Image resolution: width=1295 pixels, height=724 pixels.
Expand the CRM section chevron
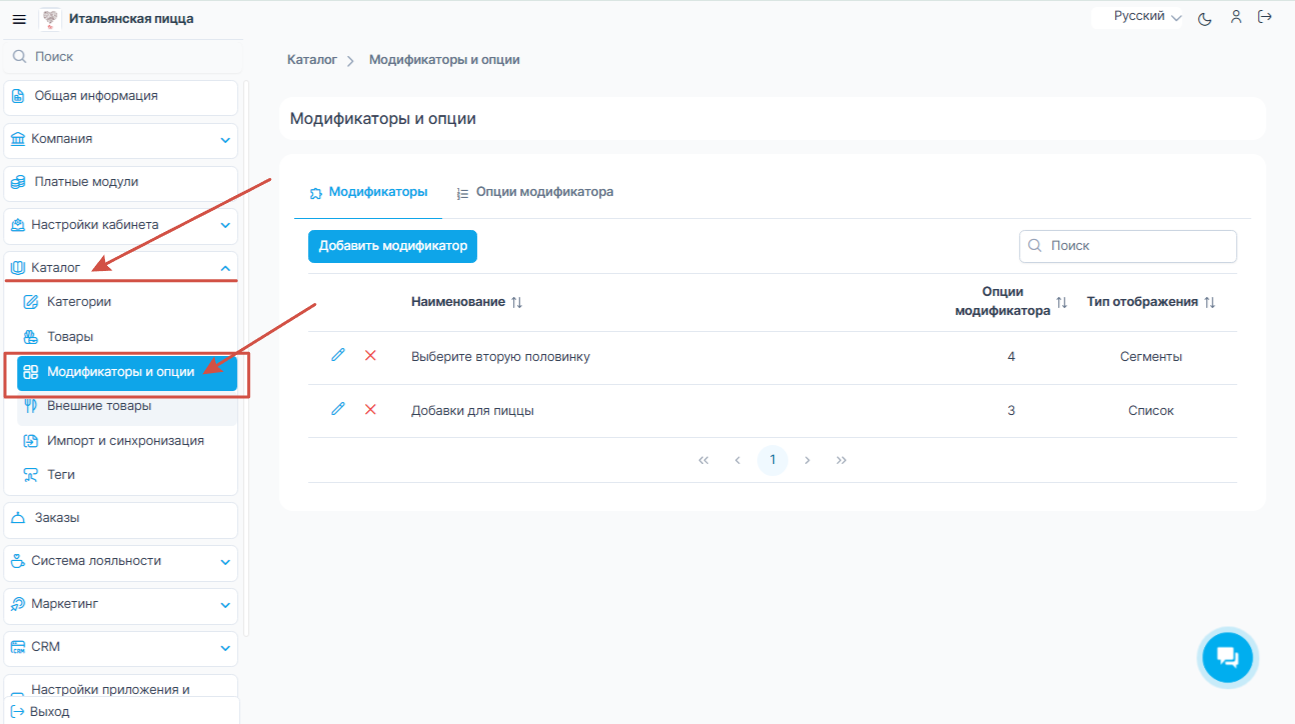click(x=225, y=648)
